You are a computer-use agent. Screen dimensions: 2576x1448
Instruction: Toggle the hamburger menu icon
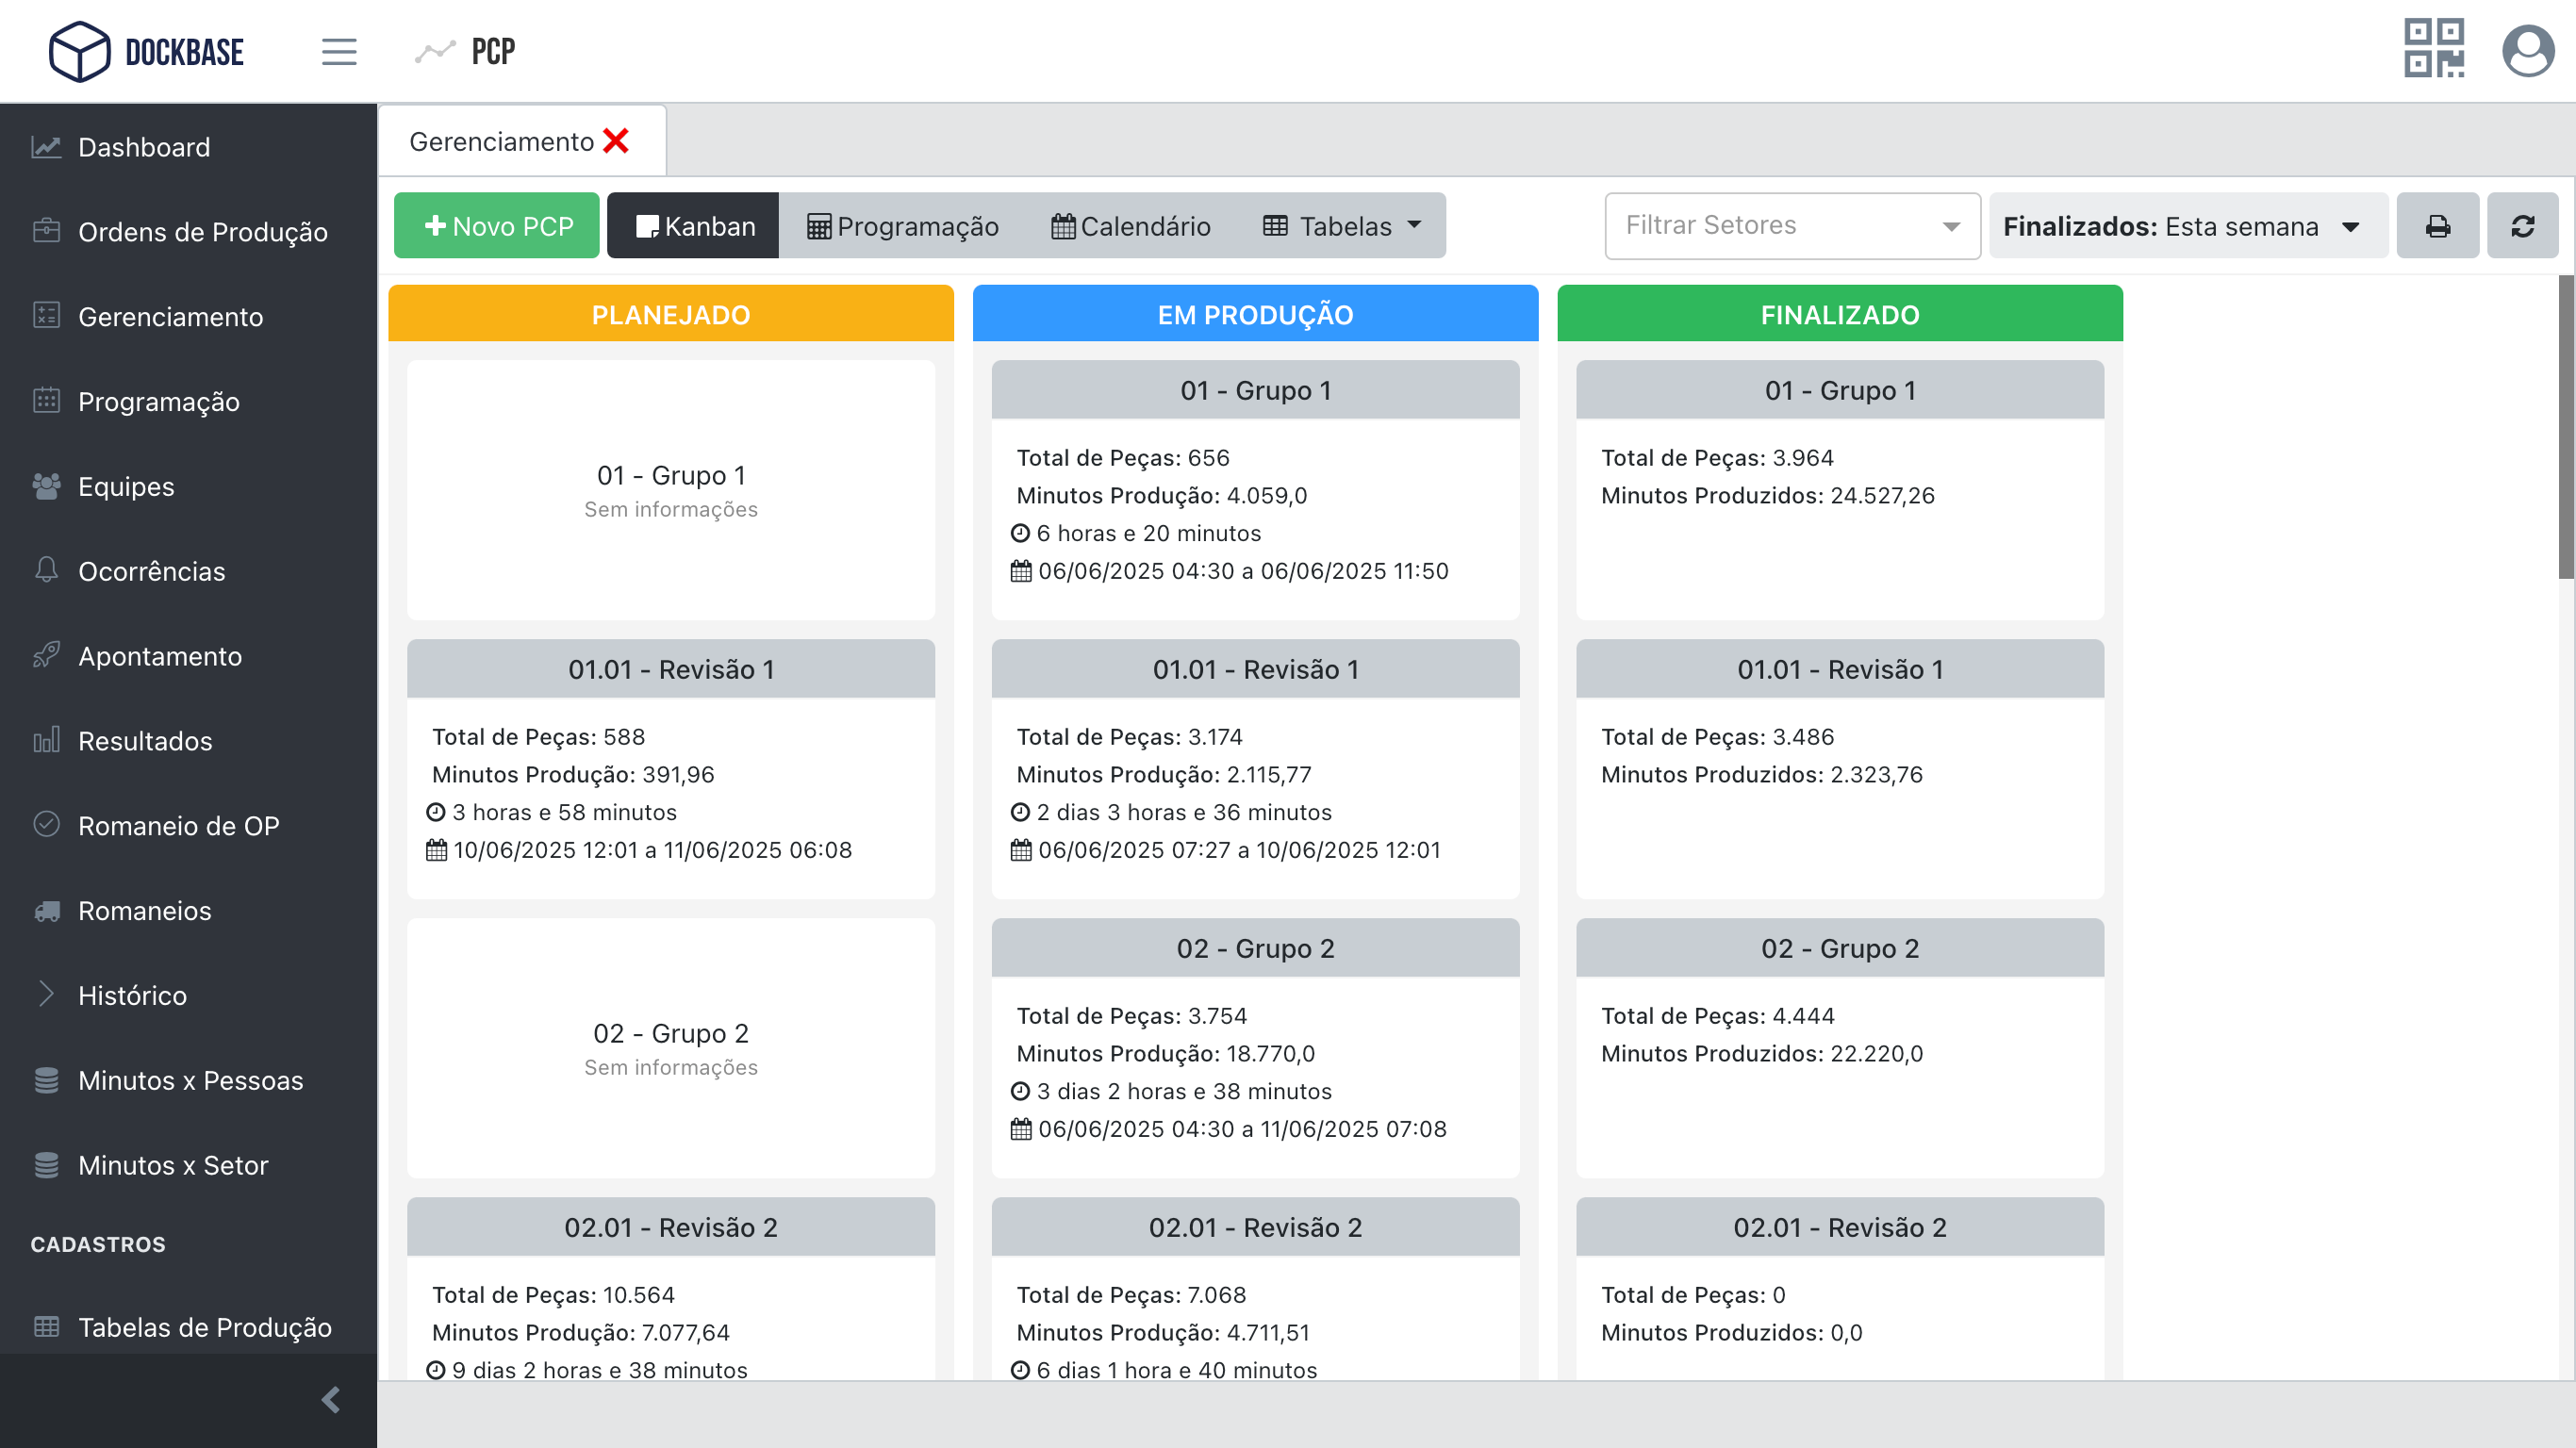pos(339,51)
